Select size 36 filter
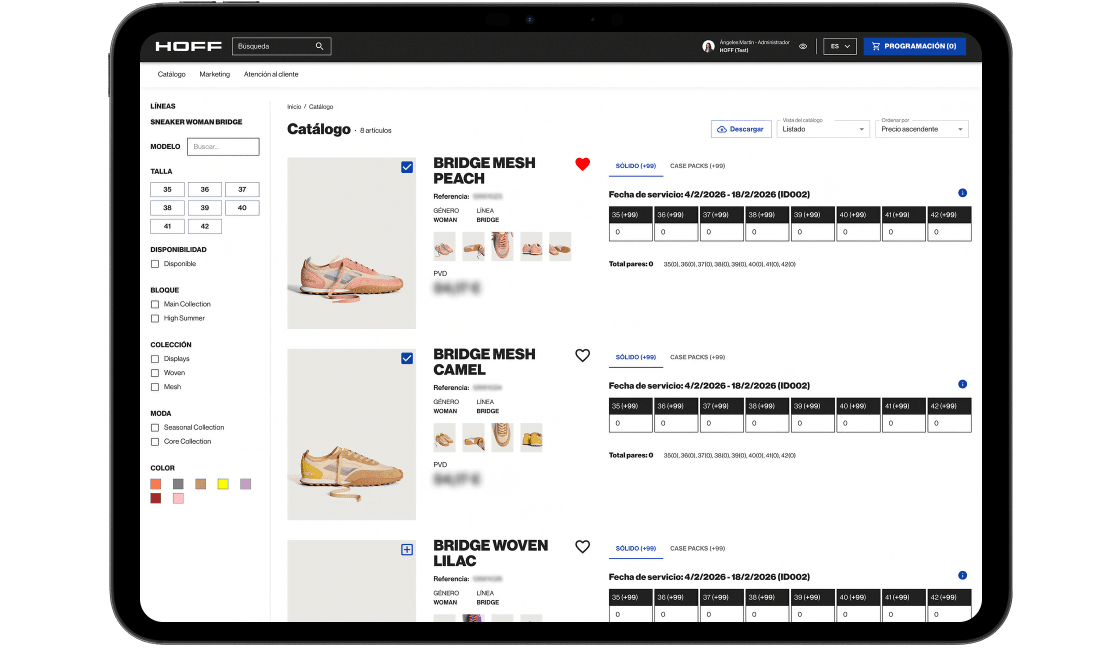 point(205,190)
